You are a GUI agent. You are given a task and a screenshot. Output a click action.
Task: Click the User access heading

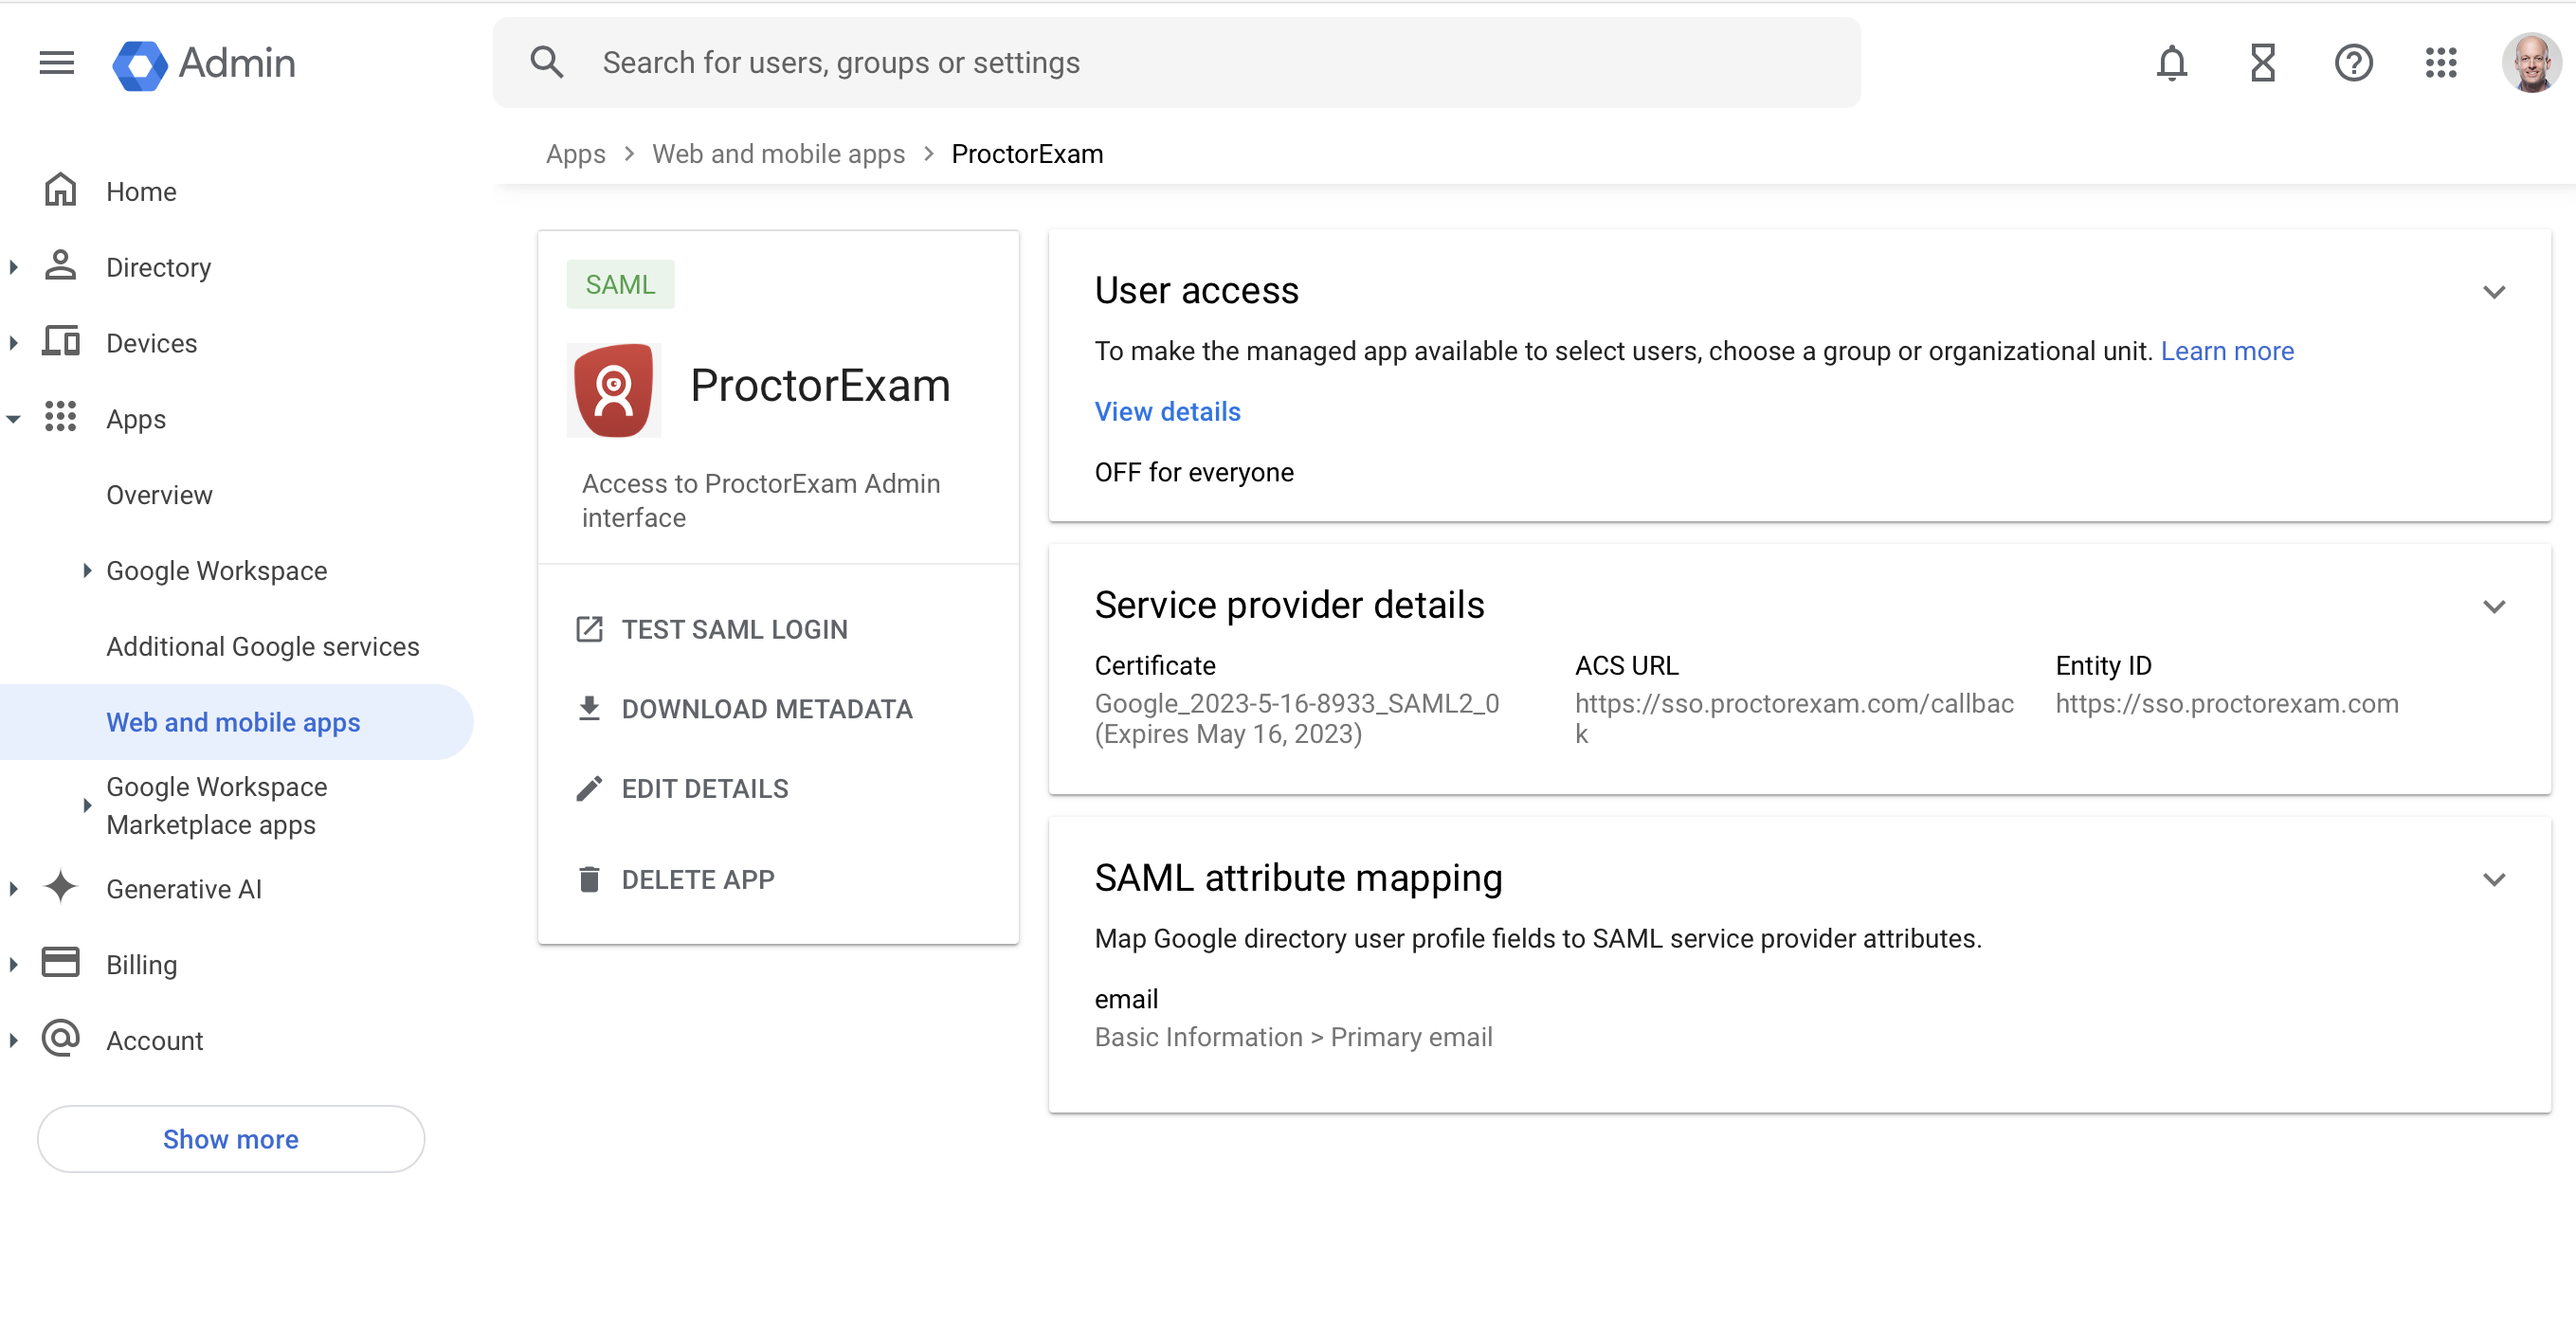(x=1196, y=291)
